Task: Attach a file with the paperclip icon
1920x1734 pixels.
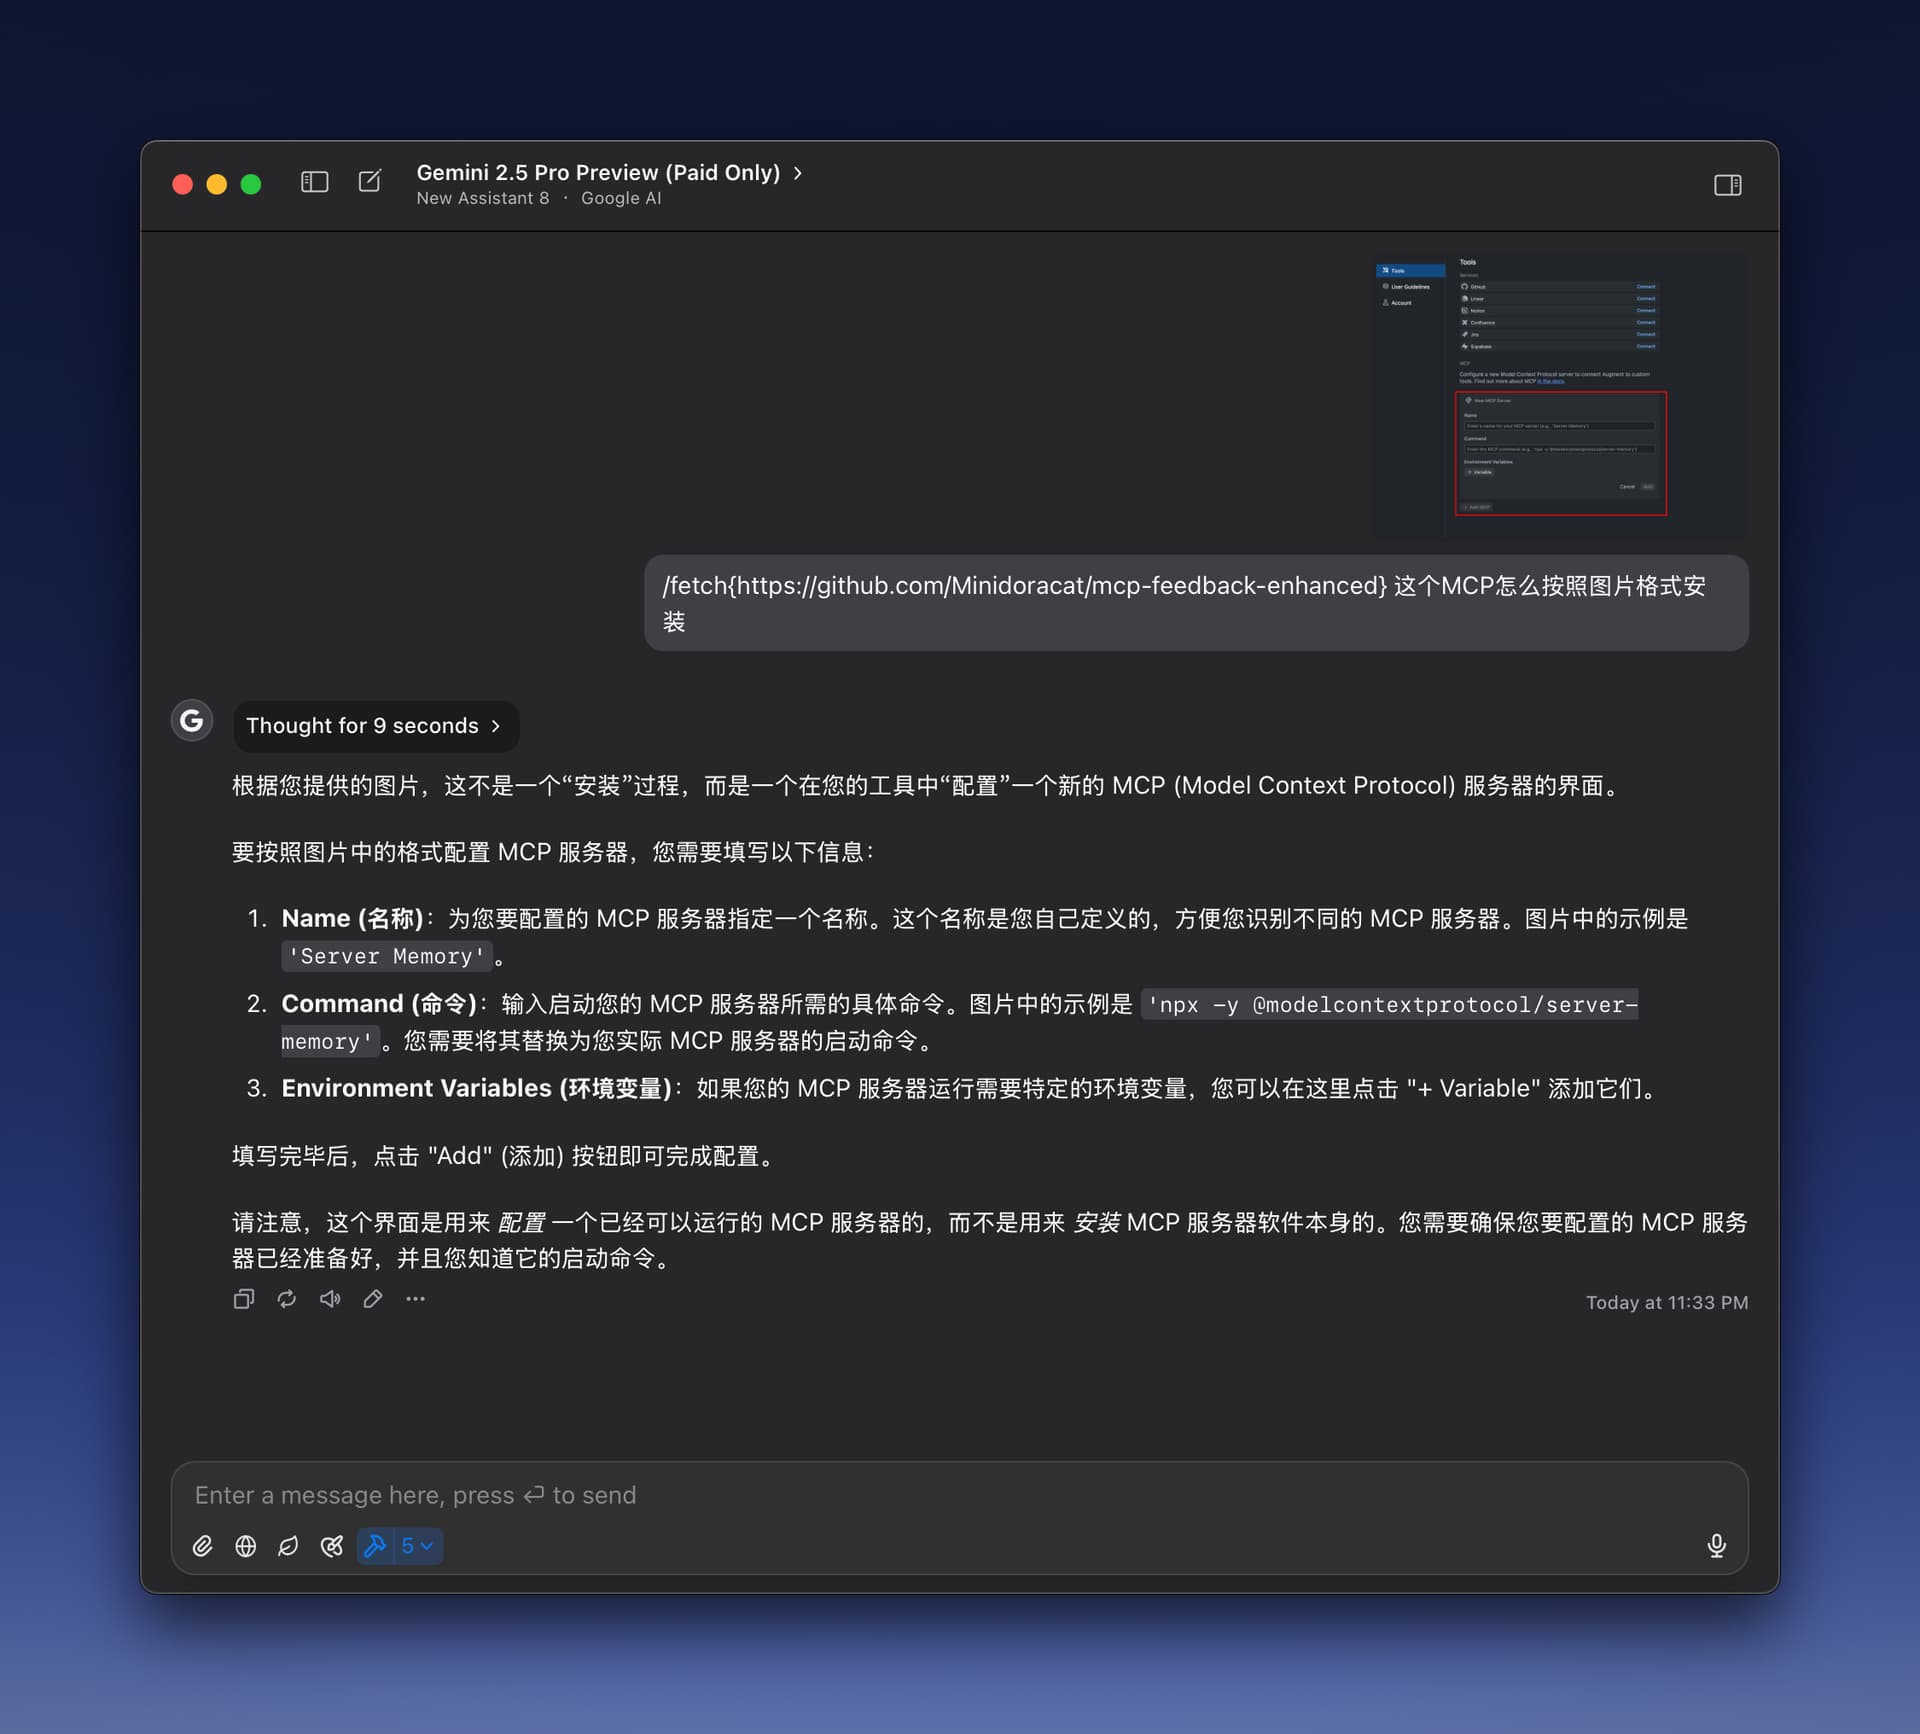Action: point(203,1547)
